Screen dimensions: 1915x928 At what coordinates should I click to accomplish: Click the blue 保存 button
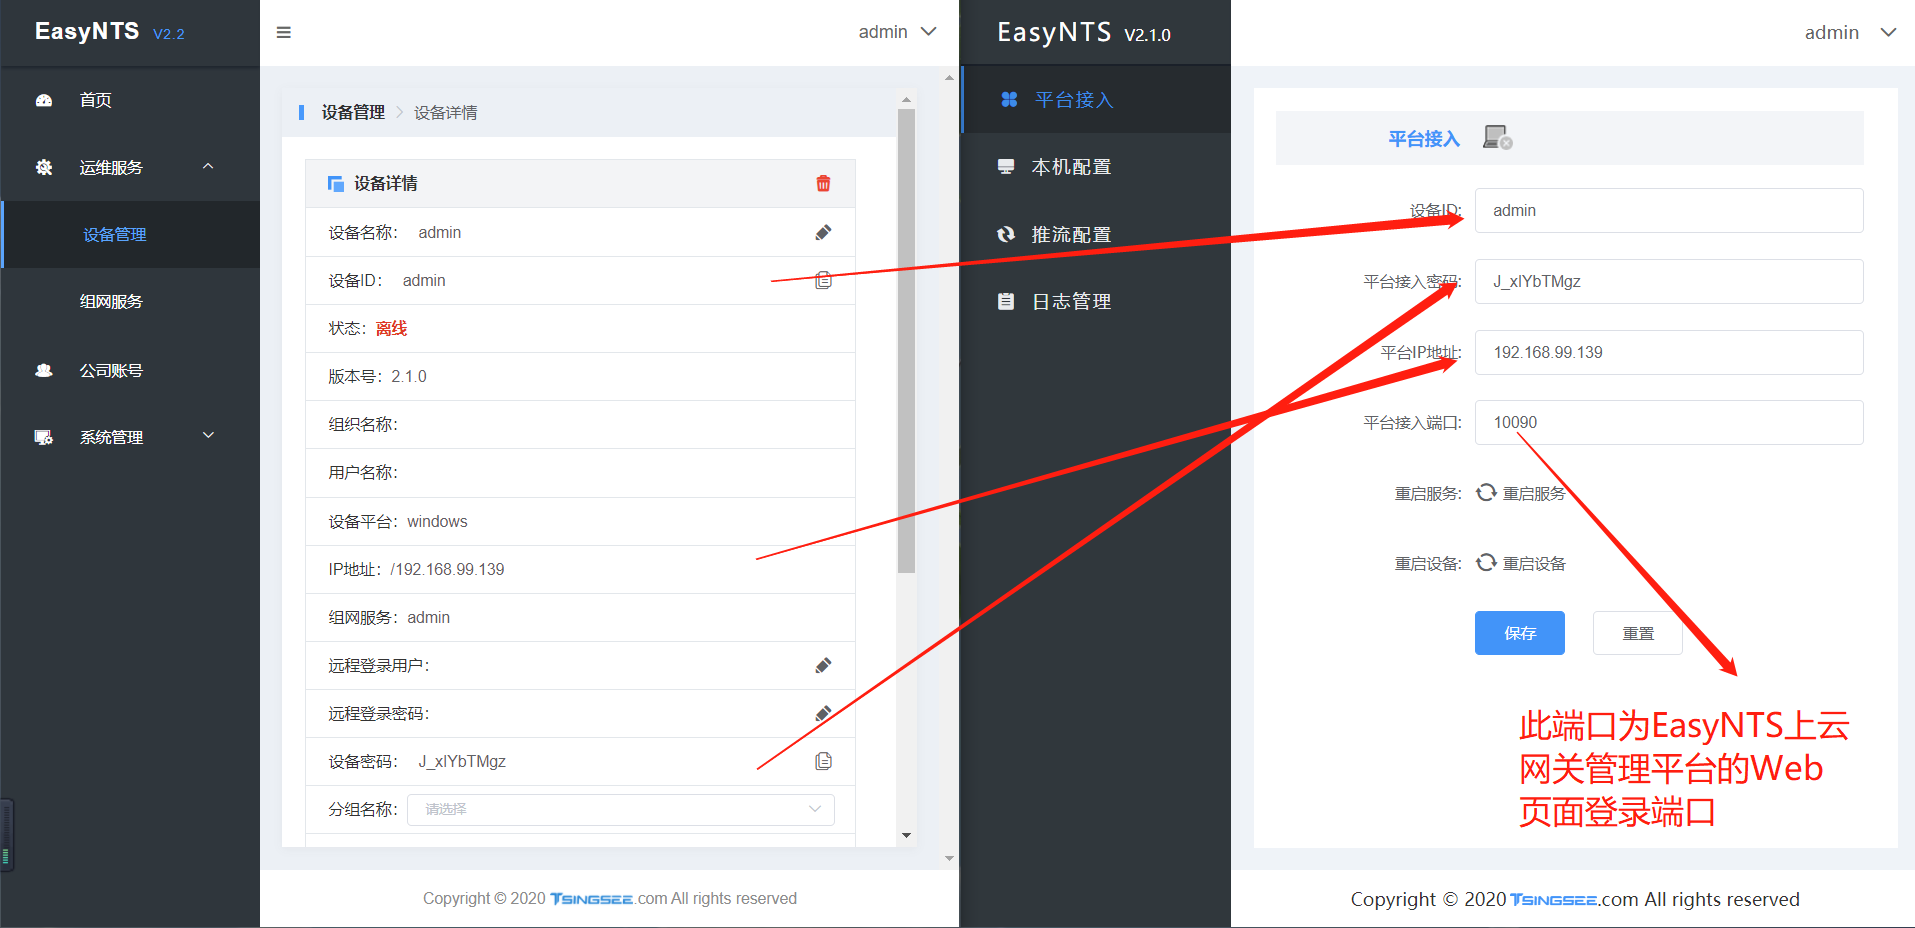coord(1519,633)
